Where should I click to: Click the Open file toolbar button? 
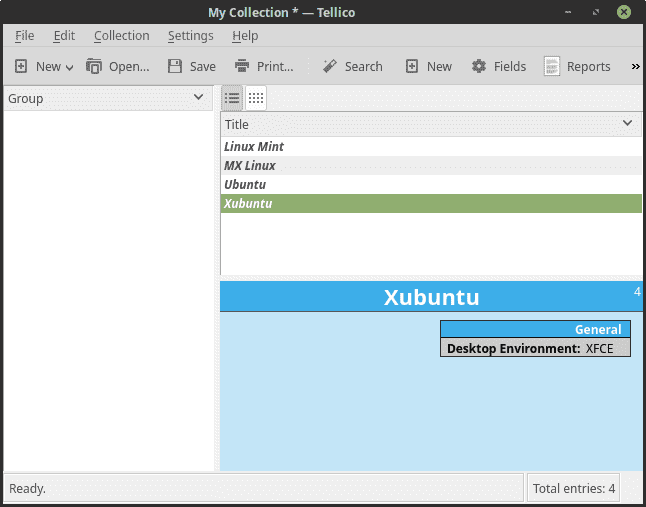pyautogui.click(x=118, y=66)
